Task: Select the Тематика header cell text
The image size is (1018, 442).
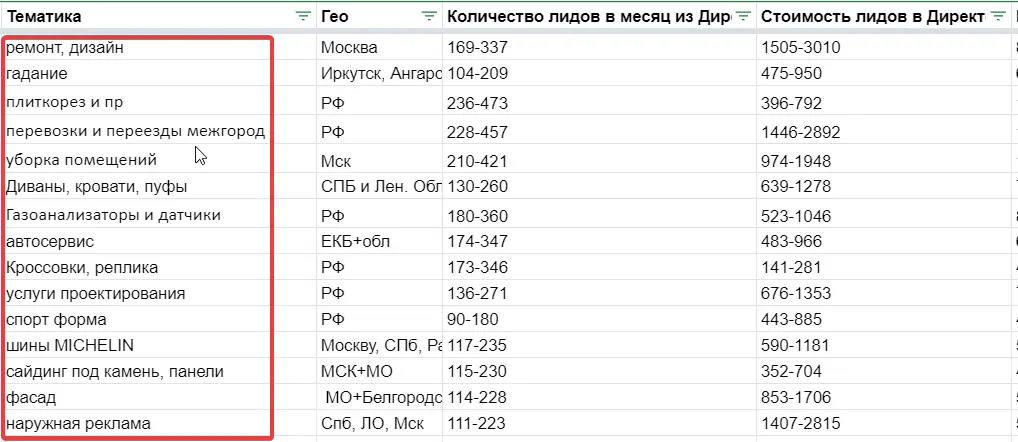Action: [45, 16]
